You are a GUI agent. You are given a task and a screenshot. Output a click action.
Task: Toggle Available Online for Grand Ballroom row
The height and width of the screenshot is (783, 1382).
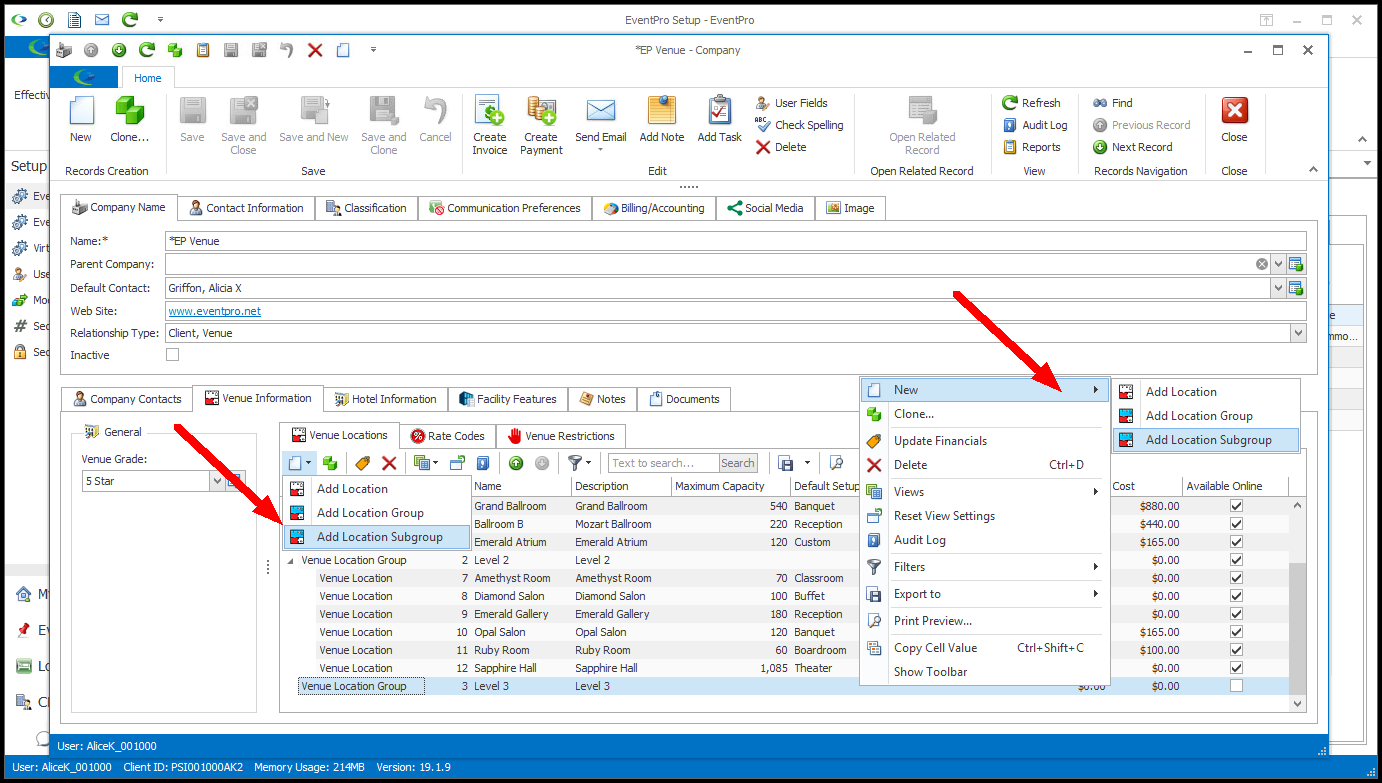click(1236, 506)
